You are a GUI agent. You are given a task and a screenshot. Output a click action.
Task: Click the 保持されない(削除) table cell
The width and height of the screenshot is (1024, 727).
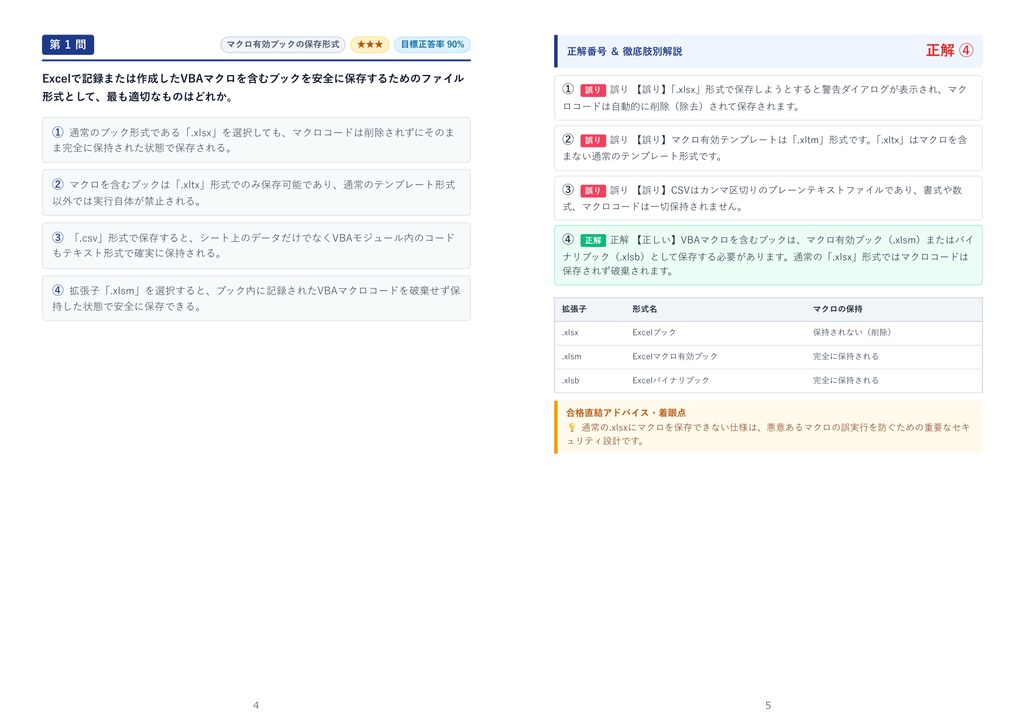tap(852, 332)
